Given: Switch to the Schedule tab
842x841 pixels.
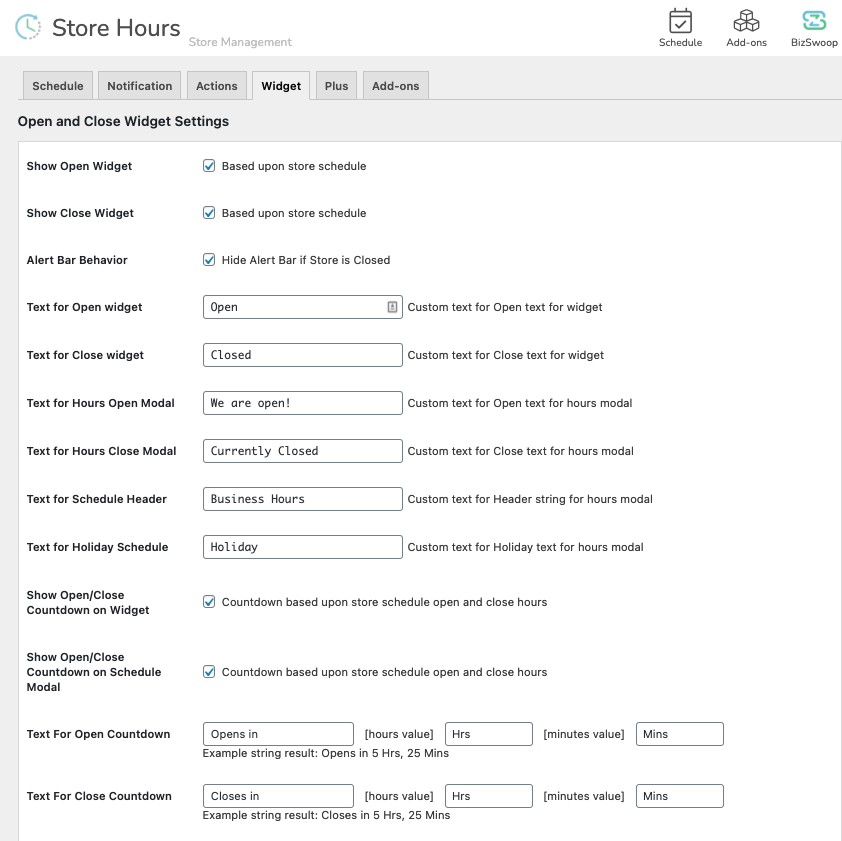Looking at the screenshot, I should 57,86.
